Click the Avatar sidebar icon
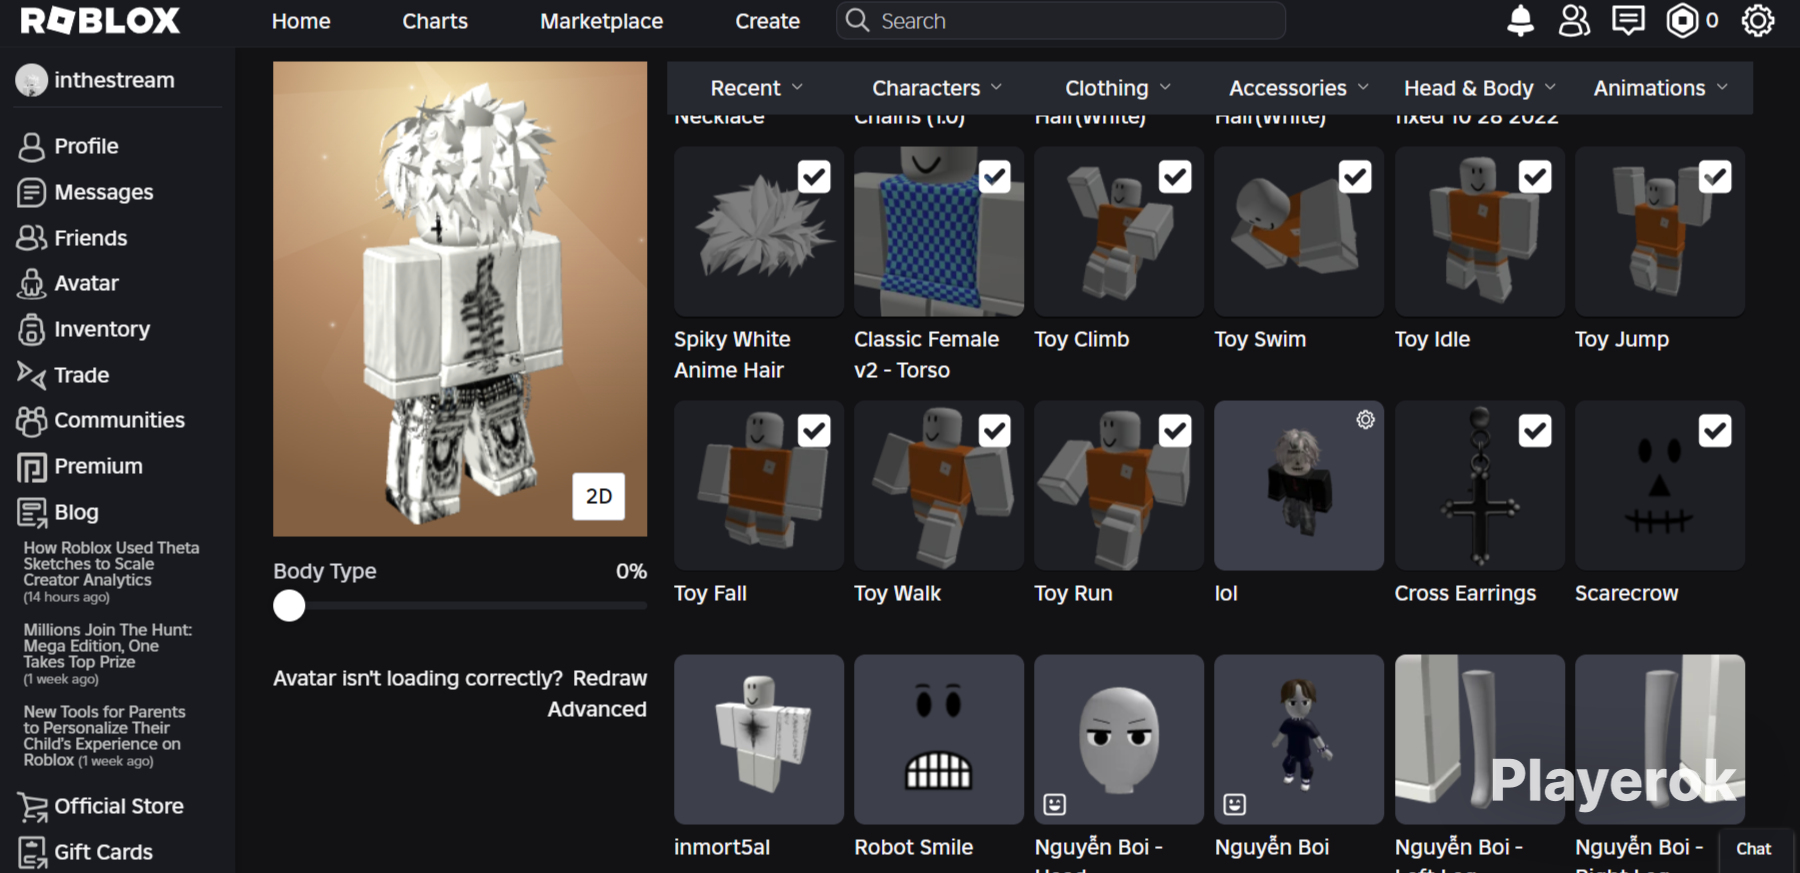 31,284
